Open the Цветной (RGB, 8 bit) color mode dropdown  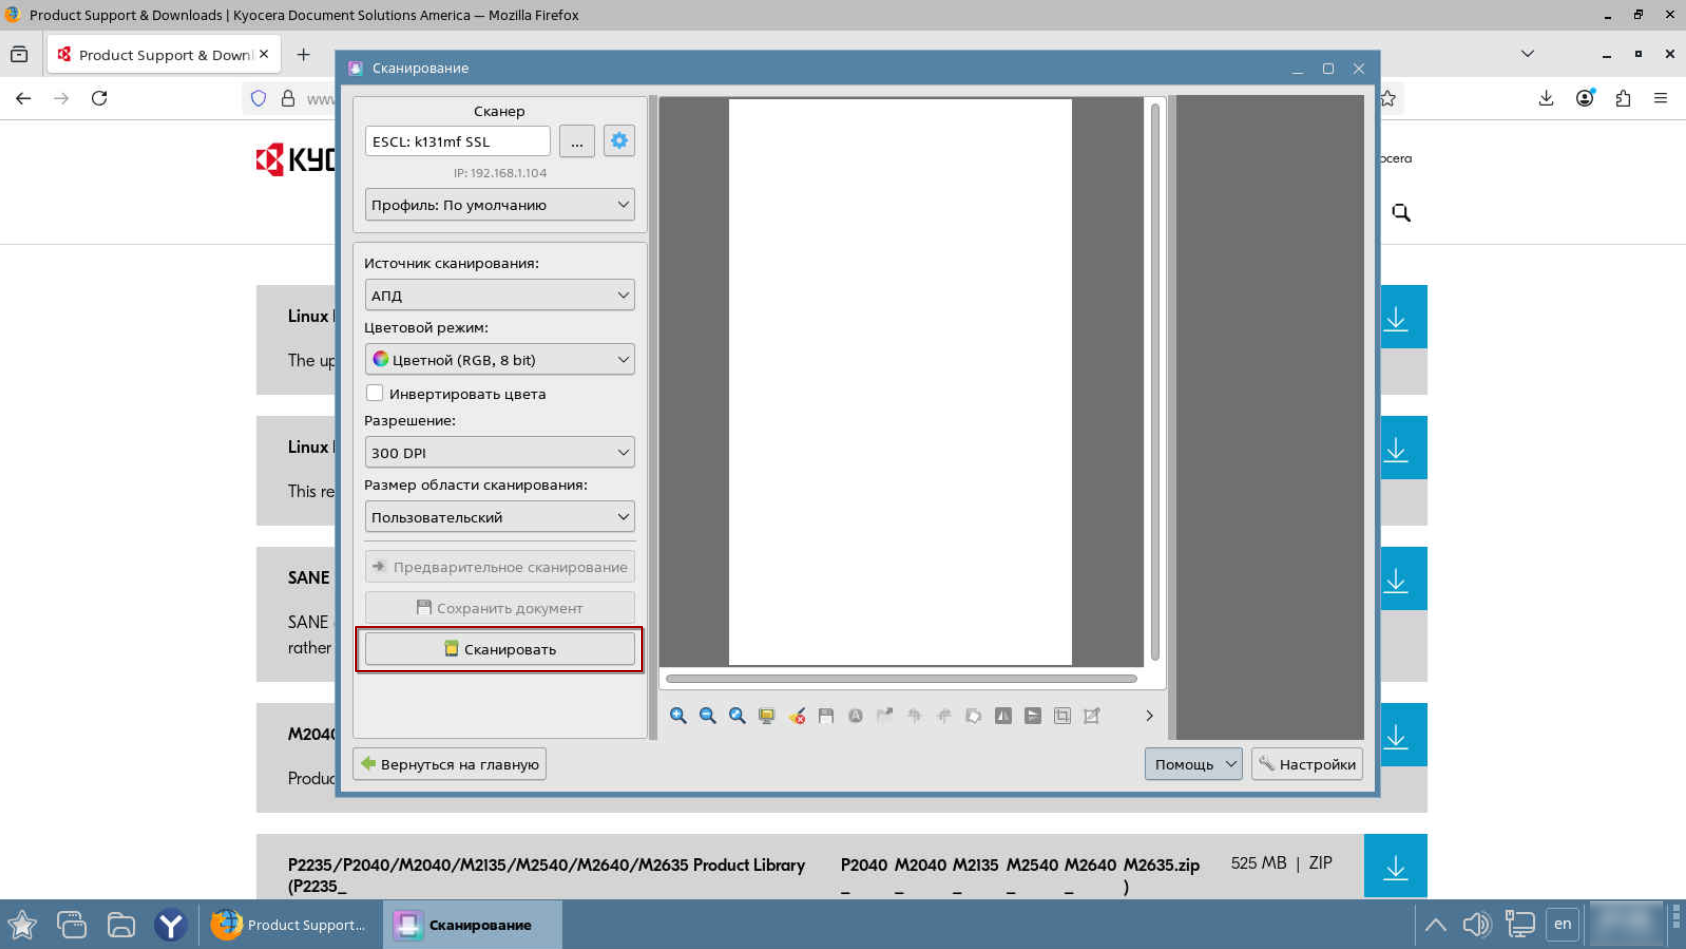tap(499, 360)
